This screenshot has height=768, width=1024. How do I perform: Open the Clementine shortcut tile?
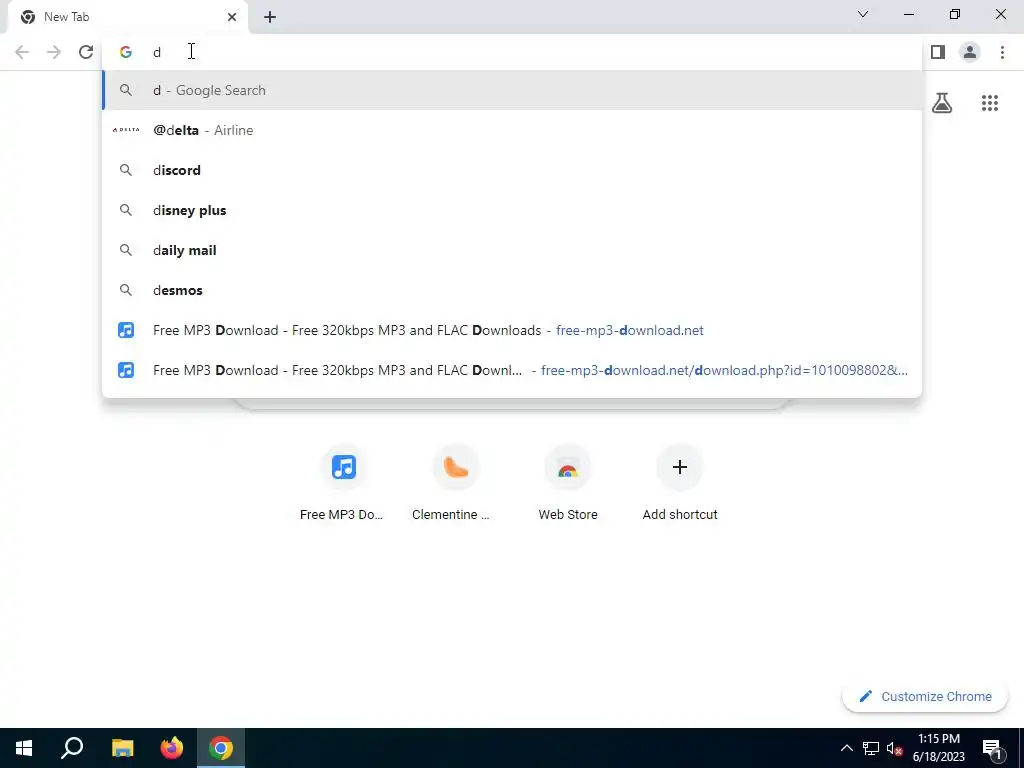455,483
